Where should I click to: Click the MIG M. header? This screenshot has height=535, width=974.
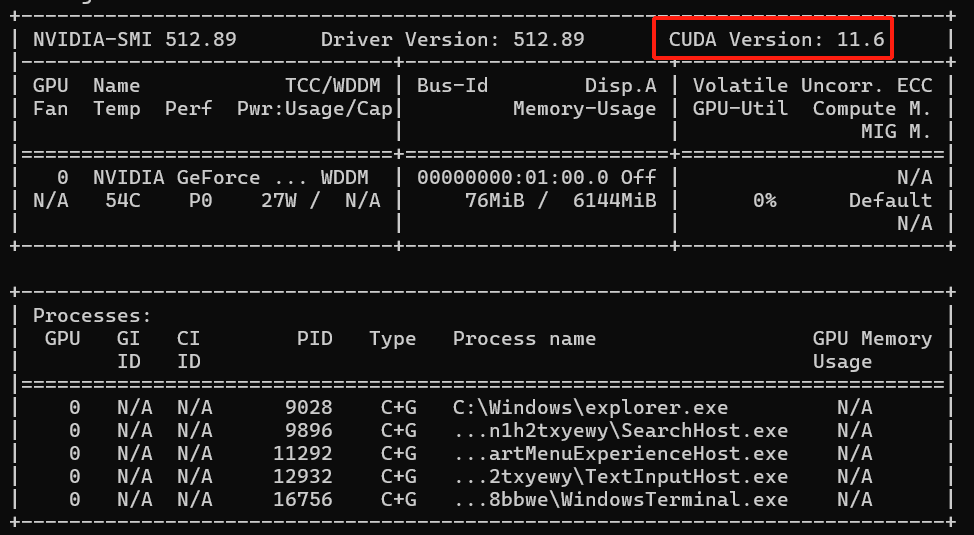pos(896,132)
